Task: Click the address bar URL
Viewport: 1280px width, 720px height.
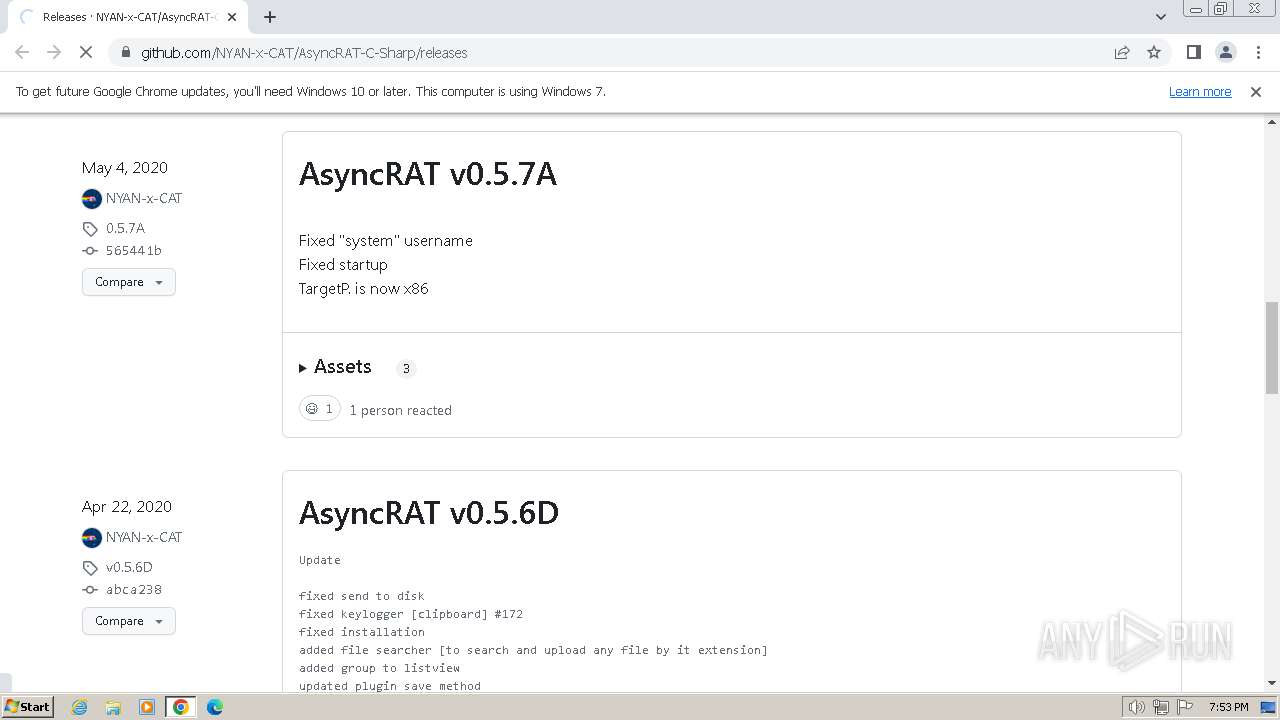Action: click(x=304, y=53)
